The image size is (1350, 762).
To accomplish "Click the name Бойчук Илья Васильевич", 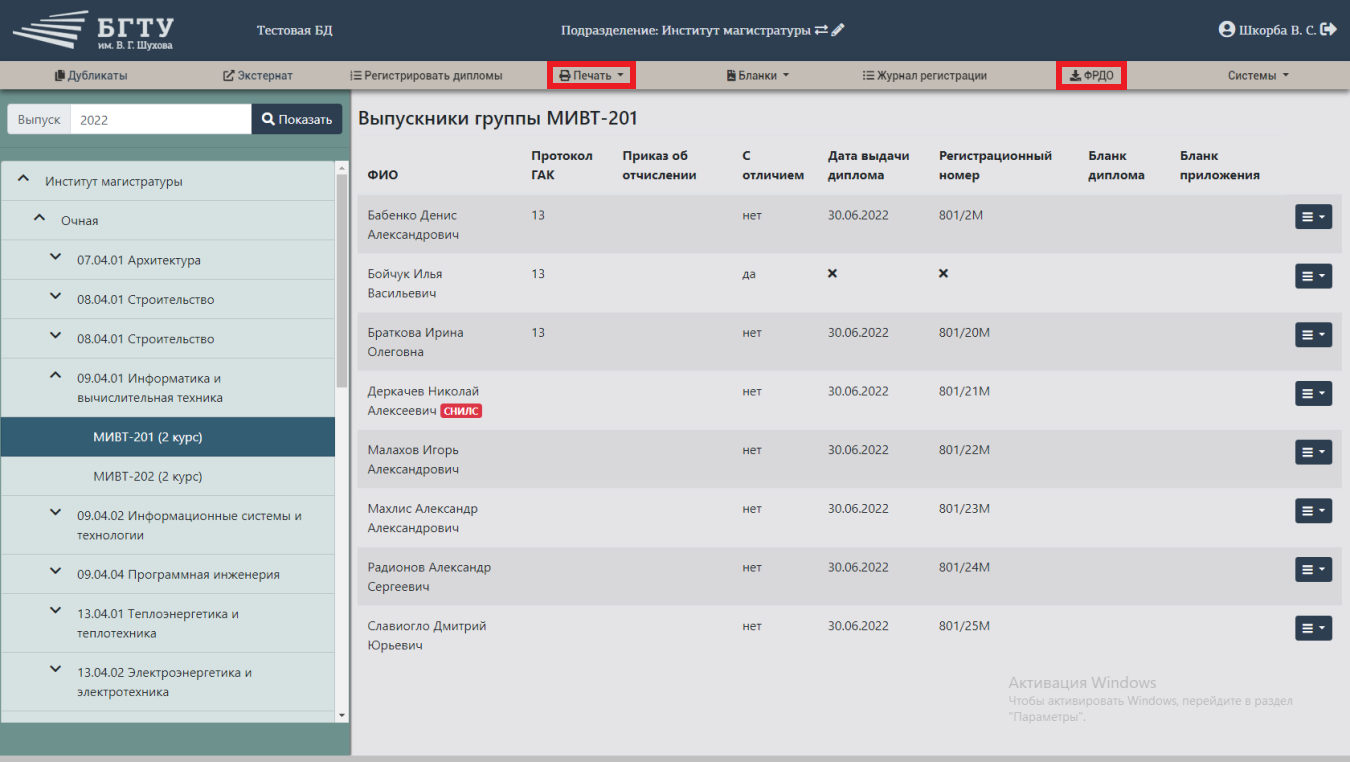I will coord(405,284).
